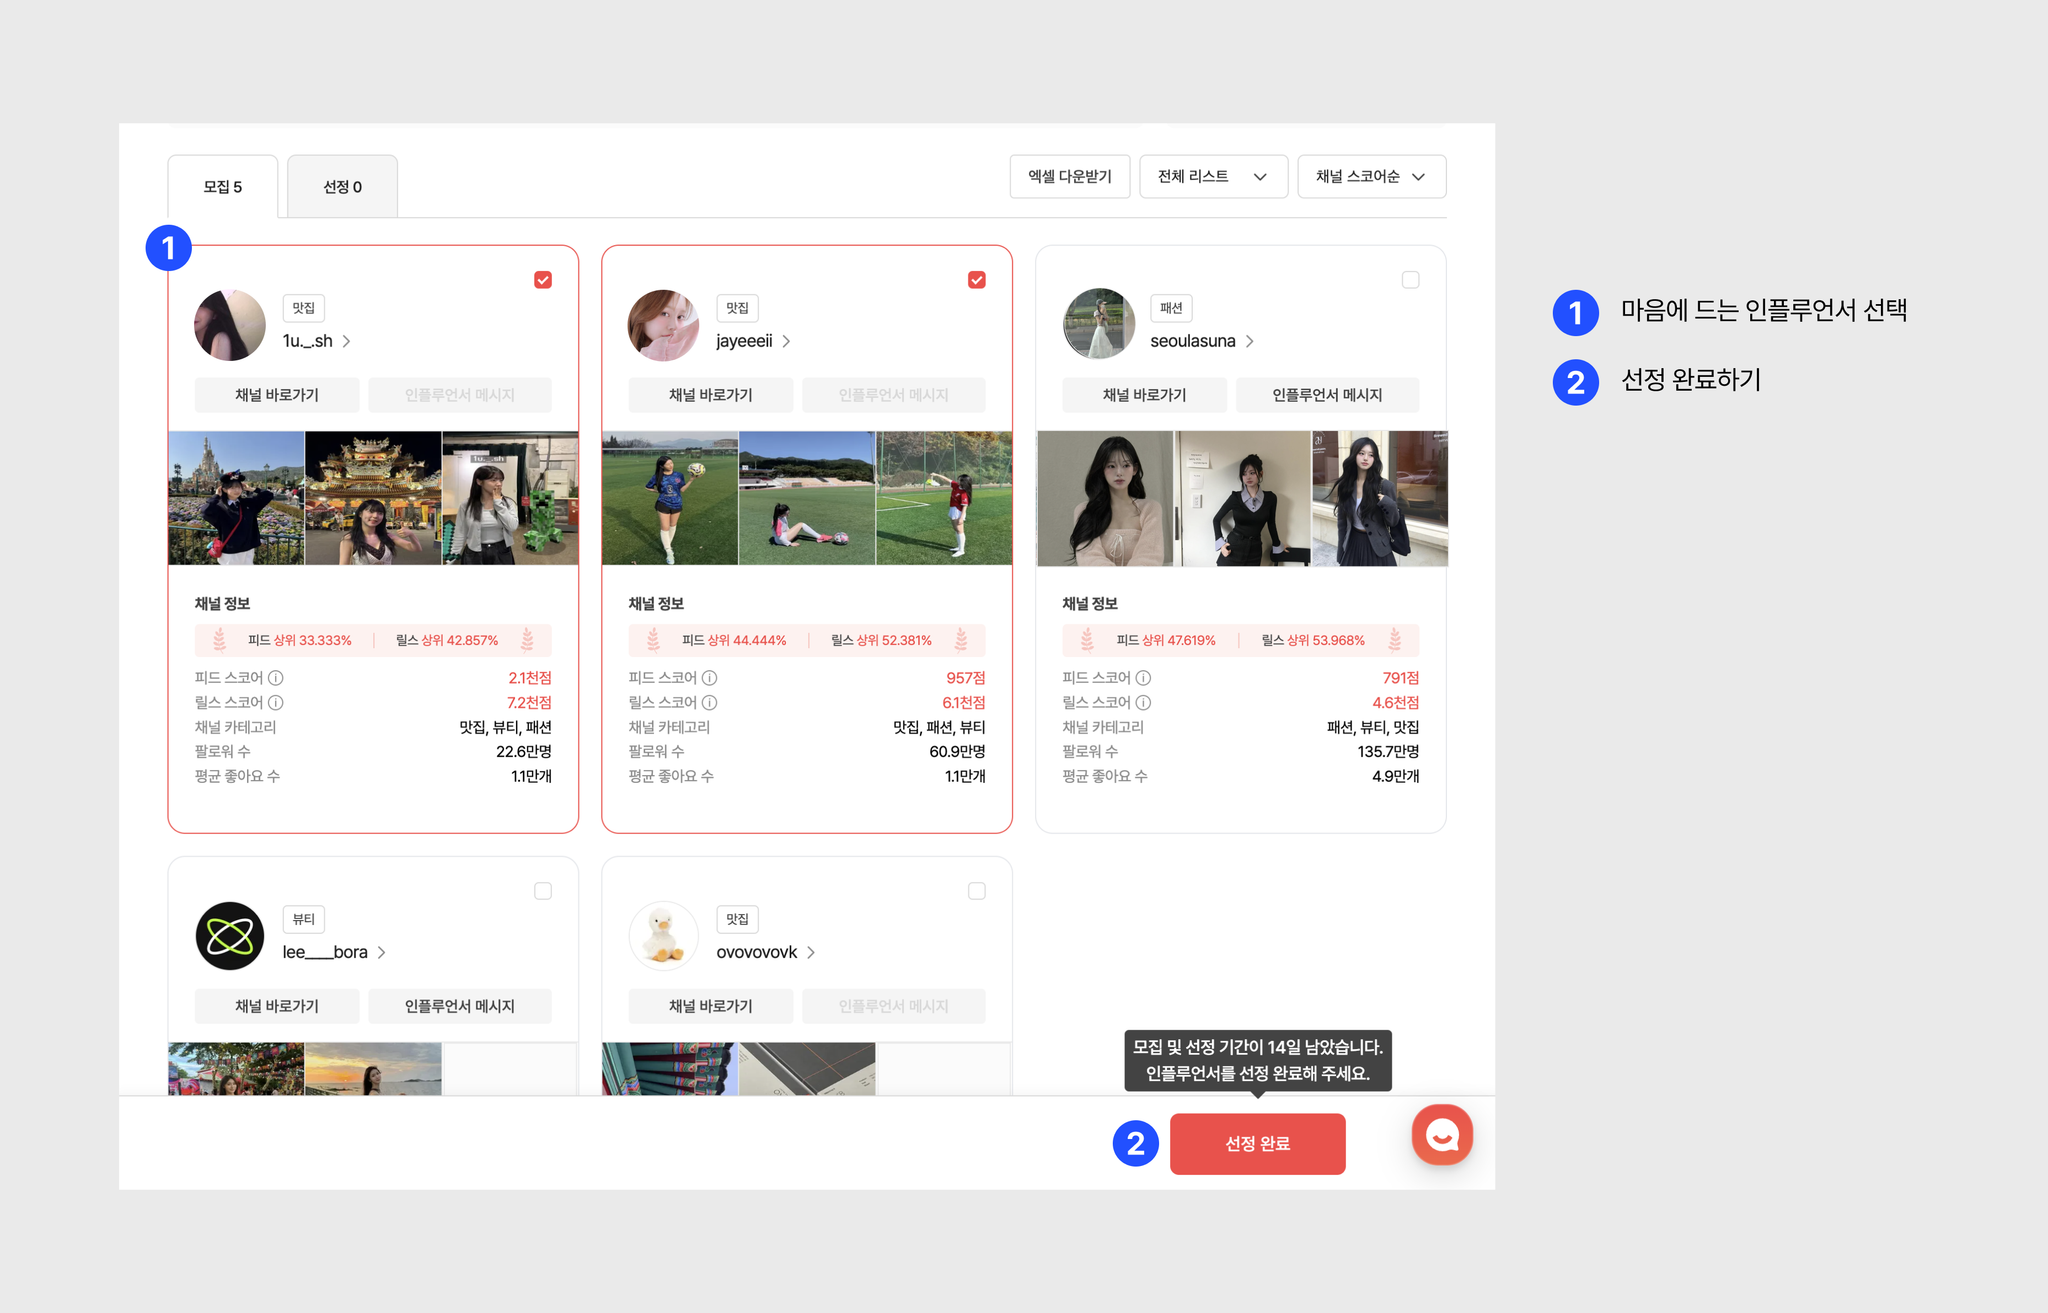Open 1u._.sh castle photo thumbnail
Image resolution: width=2048 pixels, height=1313 pixels.
236,498
